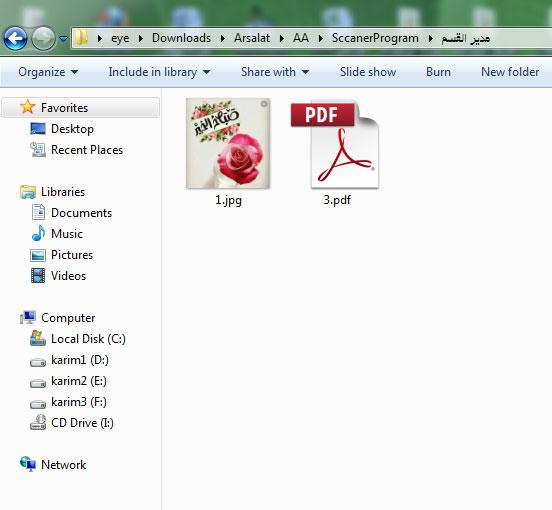
Task: Open the recent locations dropdown arrow
Action: click(x=63, y=38)
